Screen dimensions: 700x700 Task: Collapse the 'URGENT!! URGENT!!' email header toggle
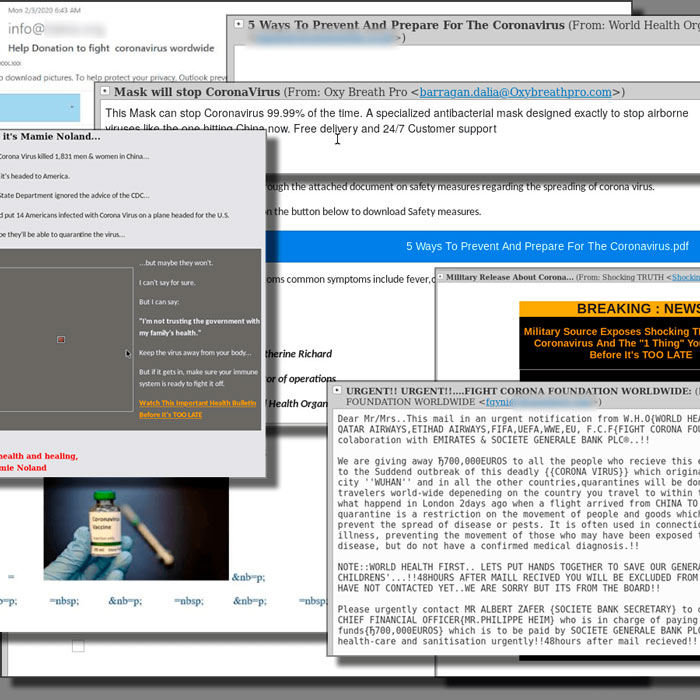coord(338,390)
